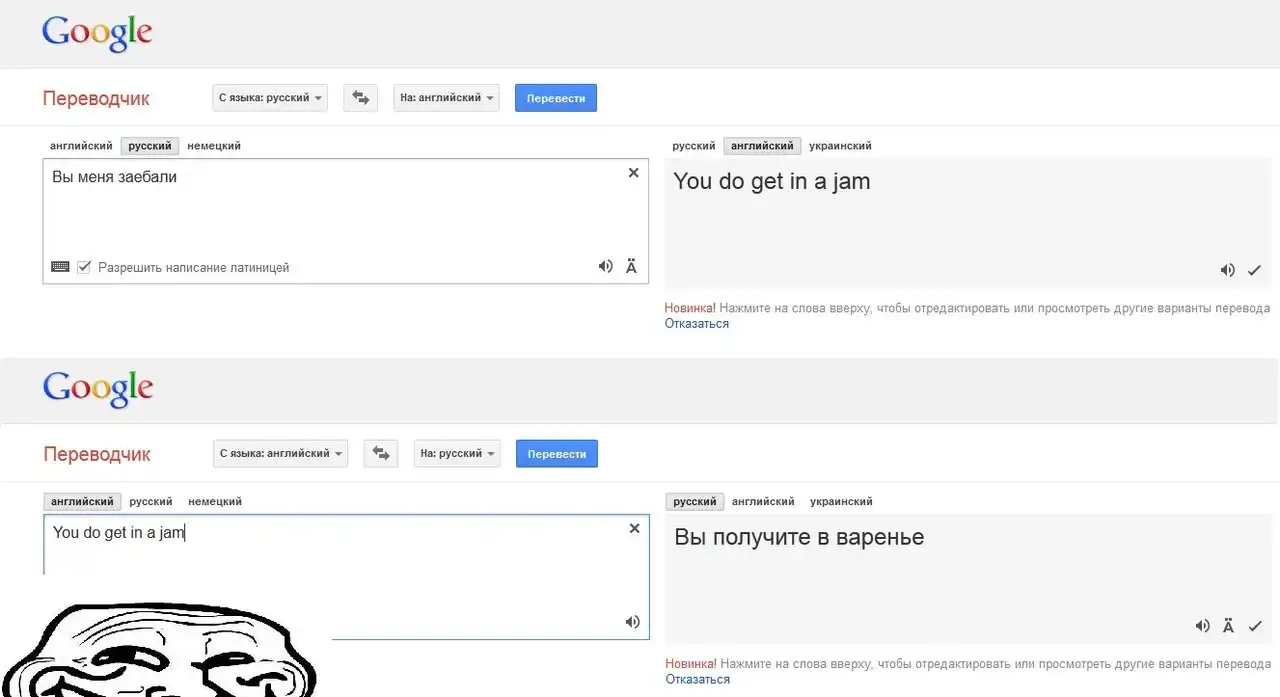Image resolution: width=1280 pixels, height=697 pixels.
Task: Expand 'С языка: английский' dropdown in lower translator
Action: pos(280,453)
